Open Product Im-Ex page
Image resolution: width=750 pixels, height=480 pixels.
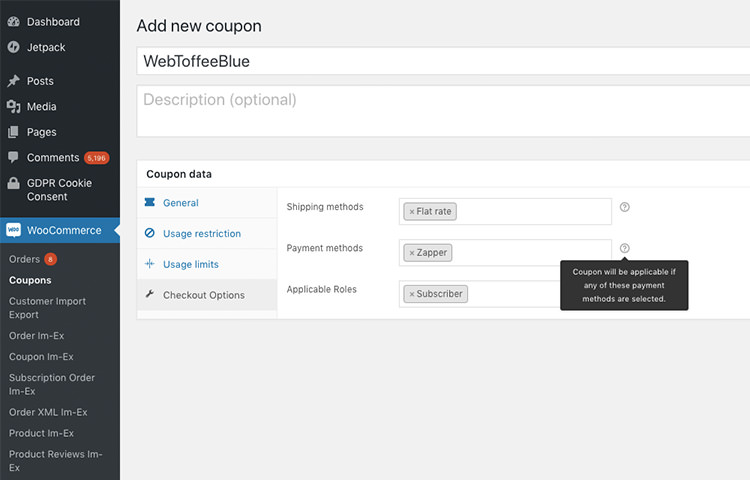(41, 433)
